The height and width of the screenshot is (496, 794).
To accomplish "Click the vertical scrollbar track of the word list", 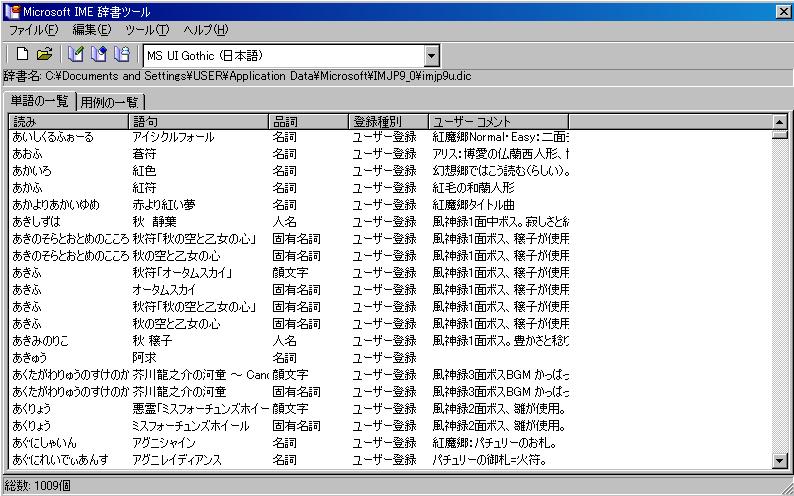I will click(779, 296).
